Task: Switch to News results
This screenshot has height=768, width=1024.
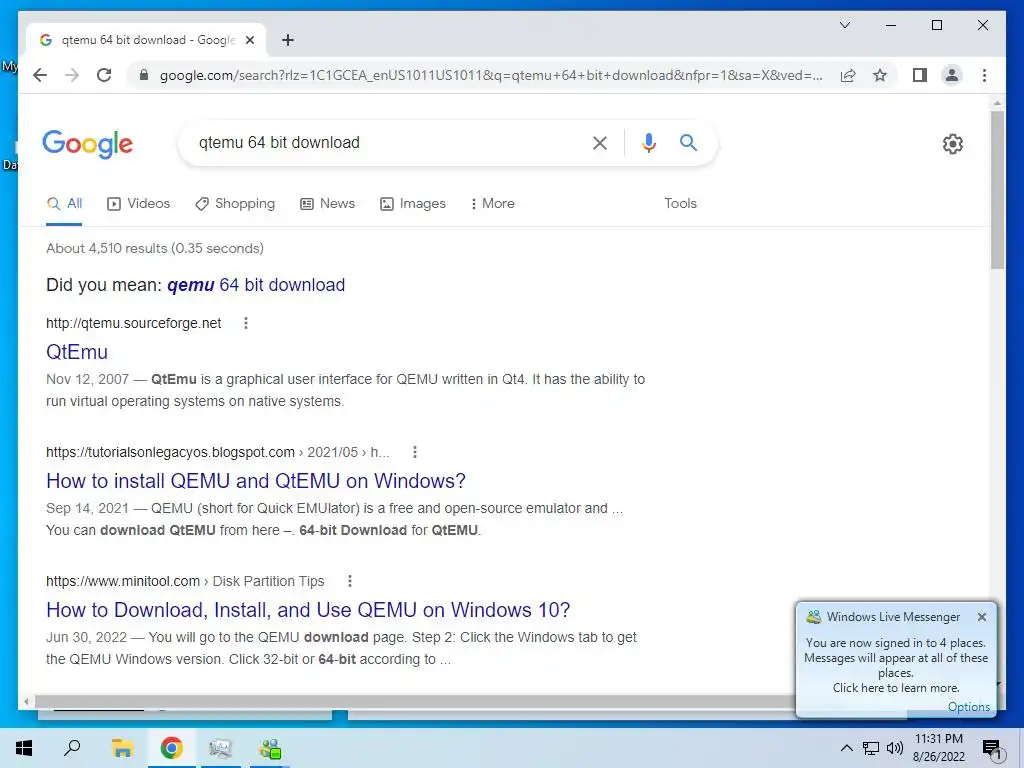Action: tap(328, 203)
